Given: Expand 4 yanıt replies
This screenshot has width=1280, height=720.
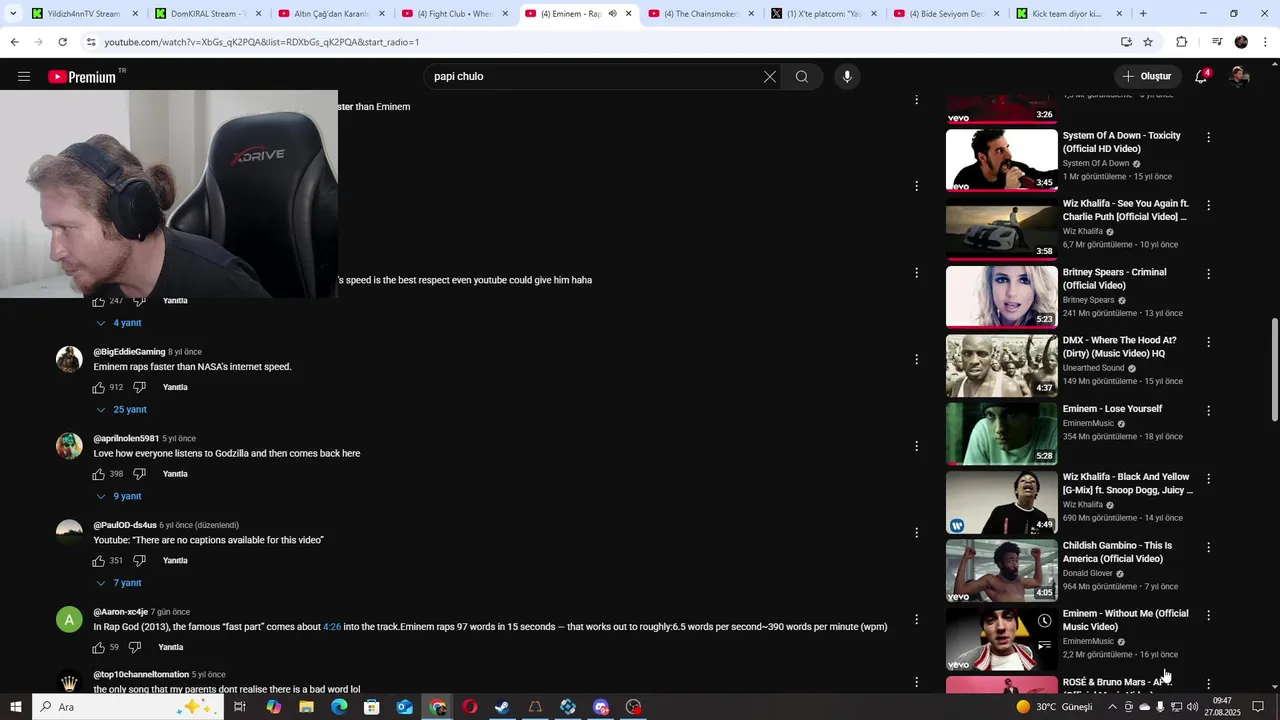Looking at the screenshot, I should click(x=119, y=323).
